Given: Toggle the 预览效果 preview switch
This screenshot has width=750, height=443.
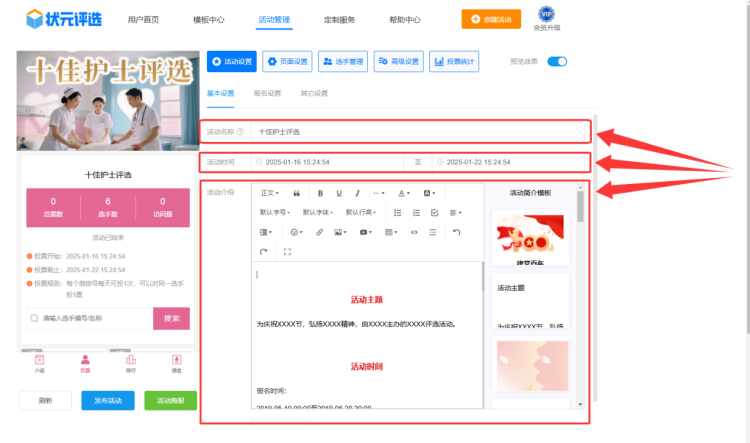Looking at the screenshot, I should (557, 62).
